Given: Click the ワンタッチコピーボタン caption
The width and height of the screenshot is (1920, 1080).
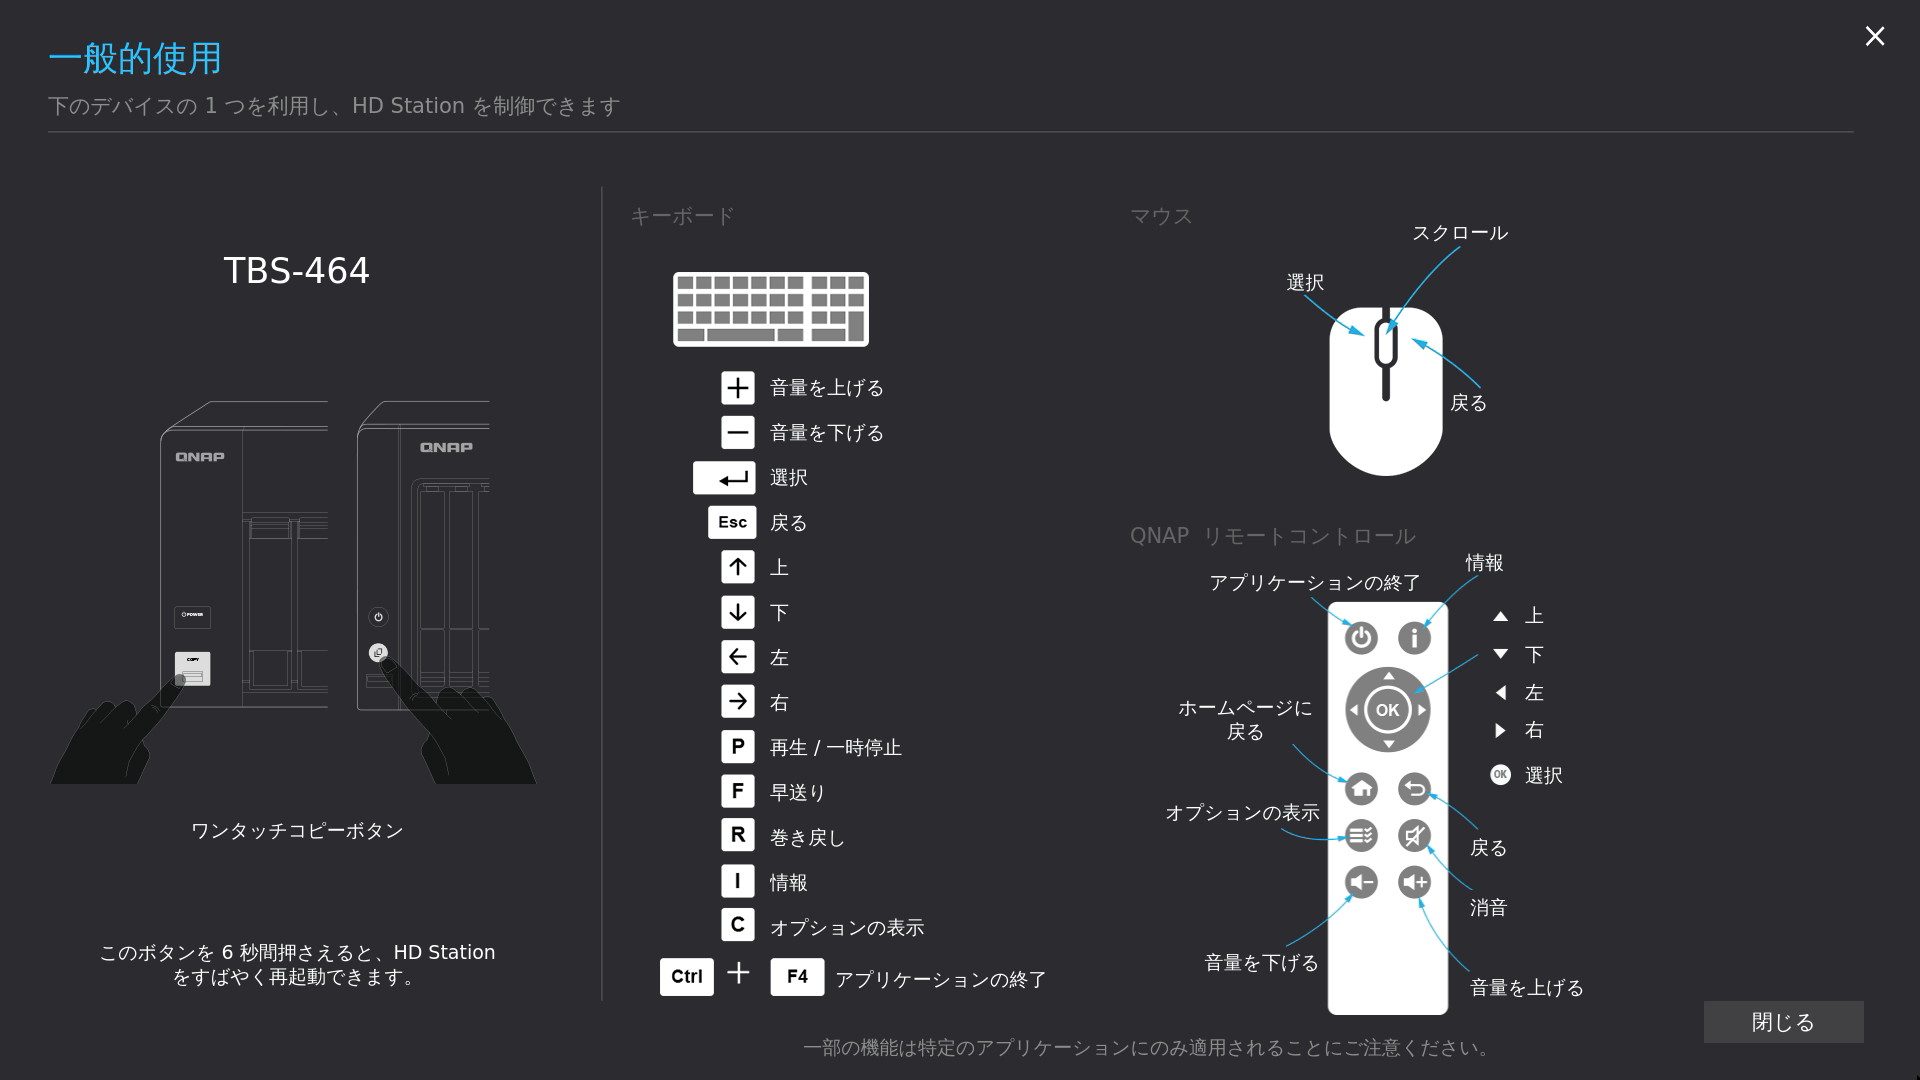Looking at the screenshot, I should point(297,831).
